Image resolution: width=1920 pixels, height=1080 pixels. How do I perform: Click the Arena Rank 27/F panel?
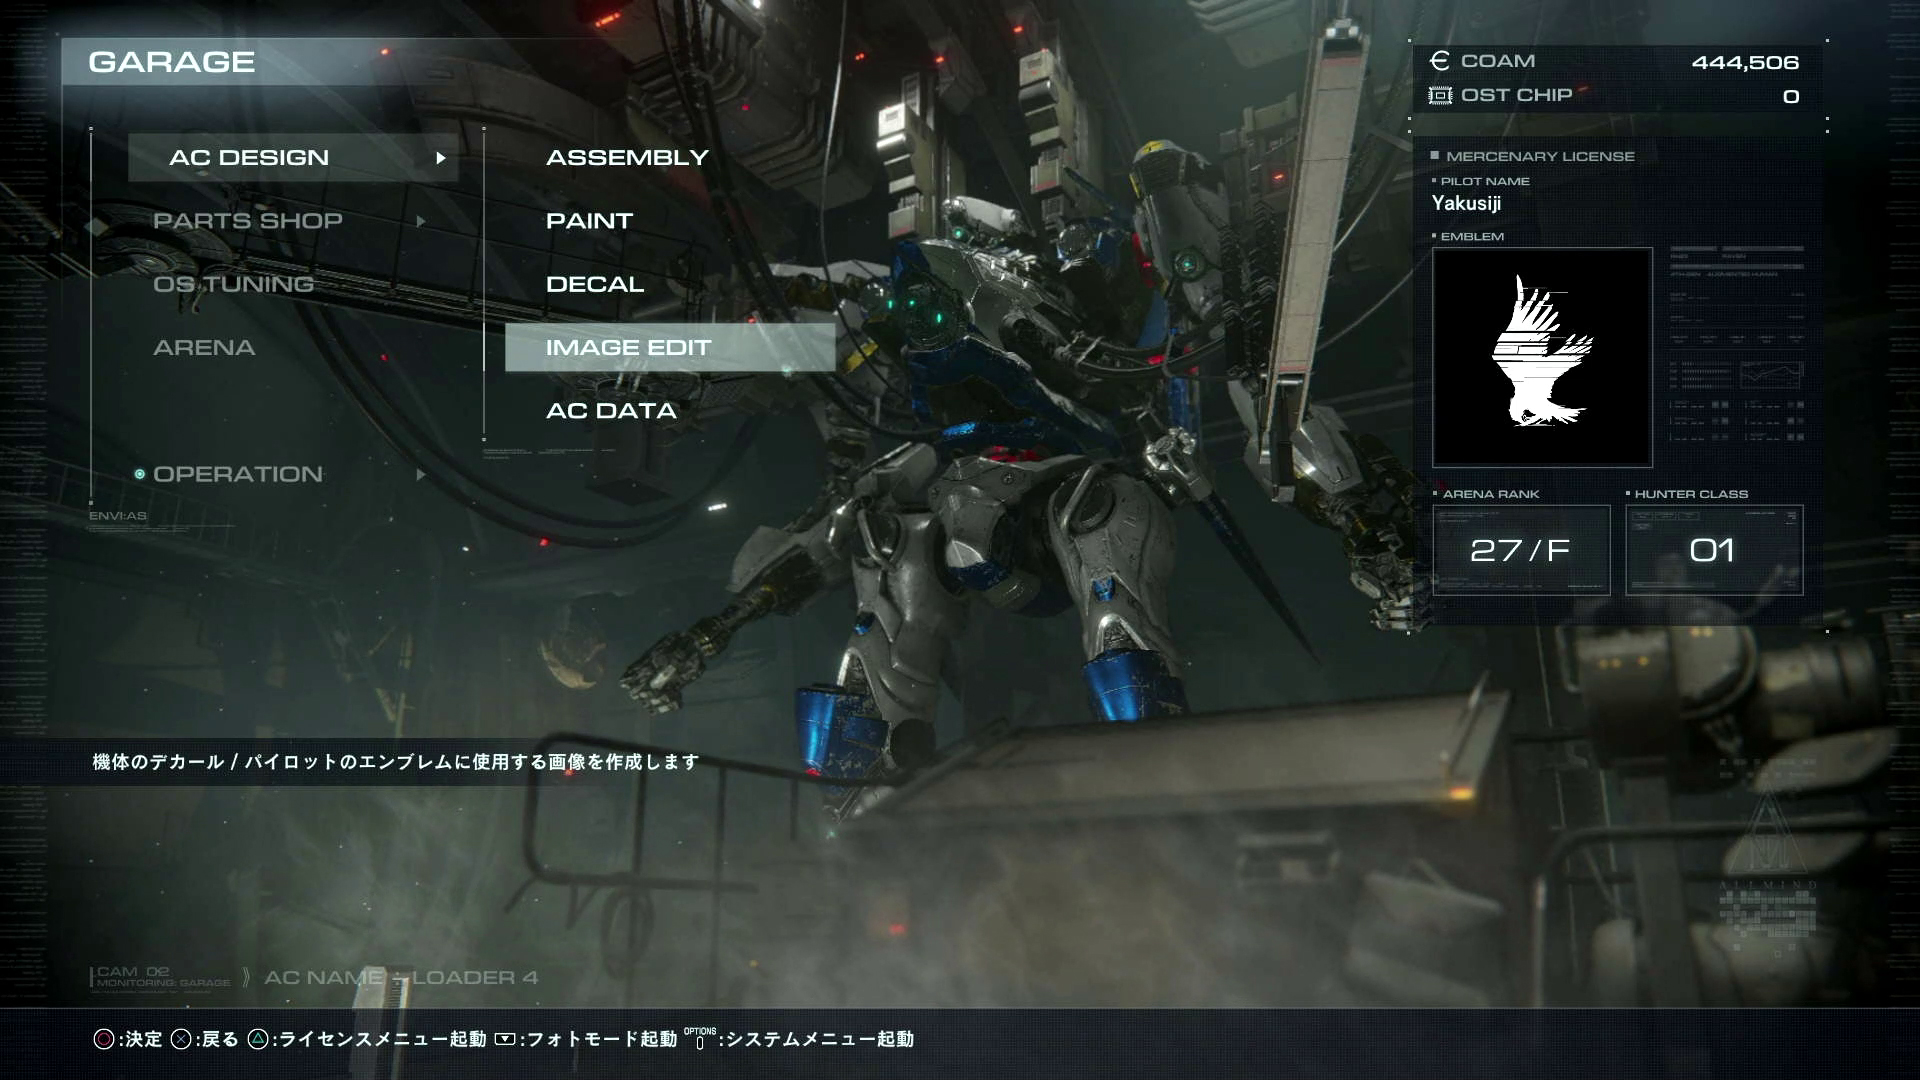tap(1520, 550)
